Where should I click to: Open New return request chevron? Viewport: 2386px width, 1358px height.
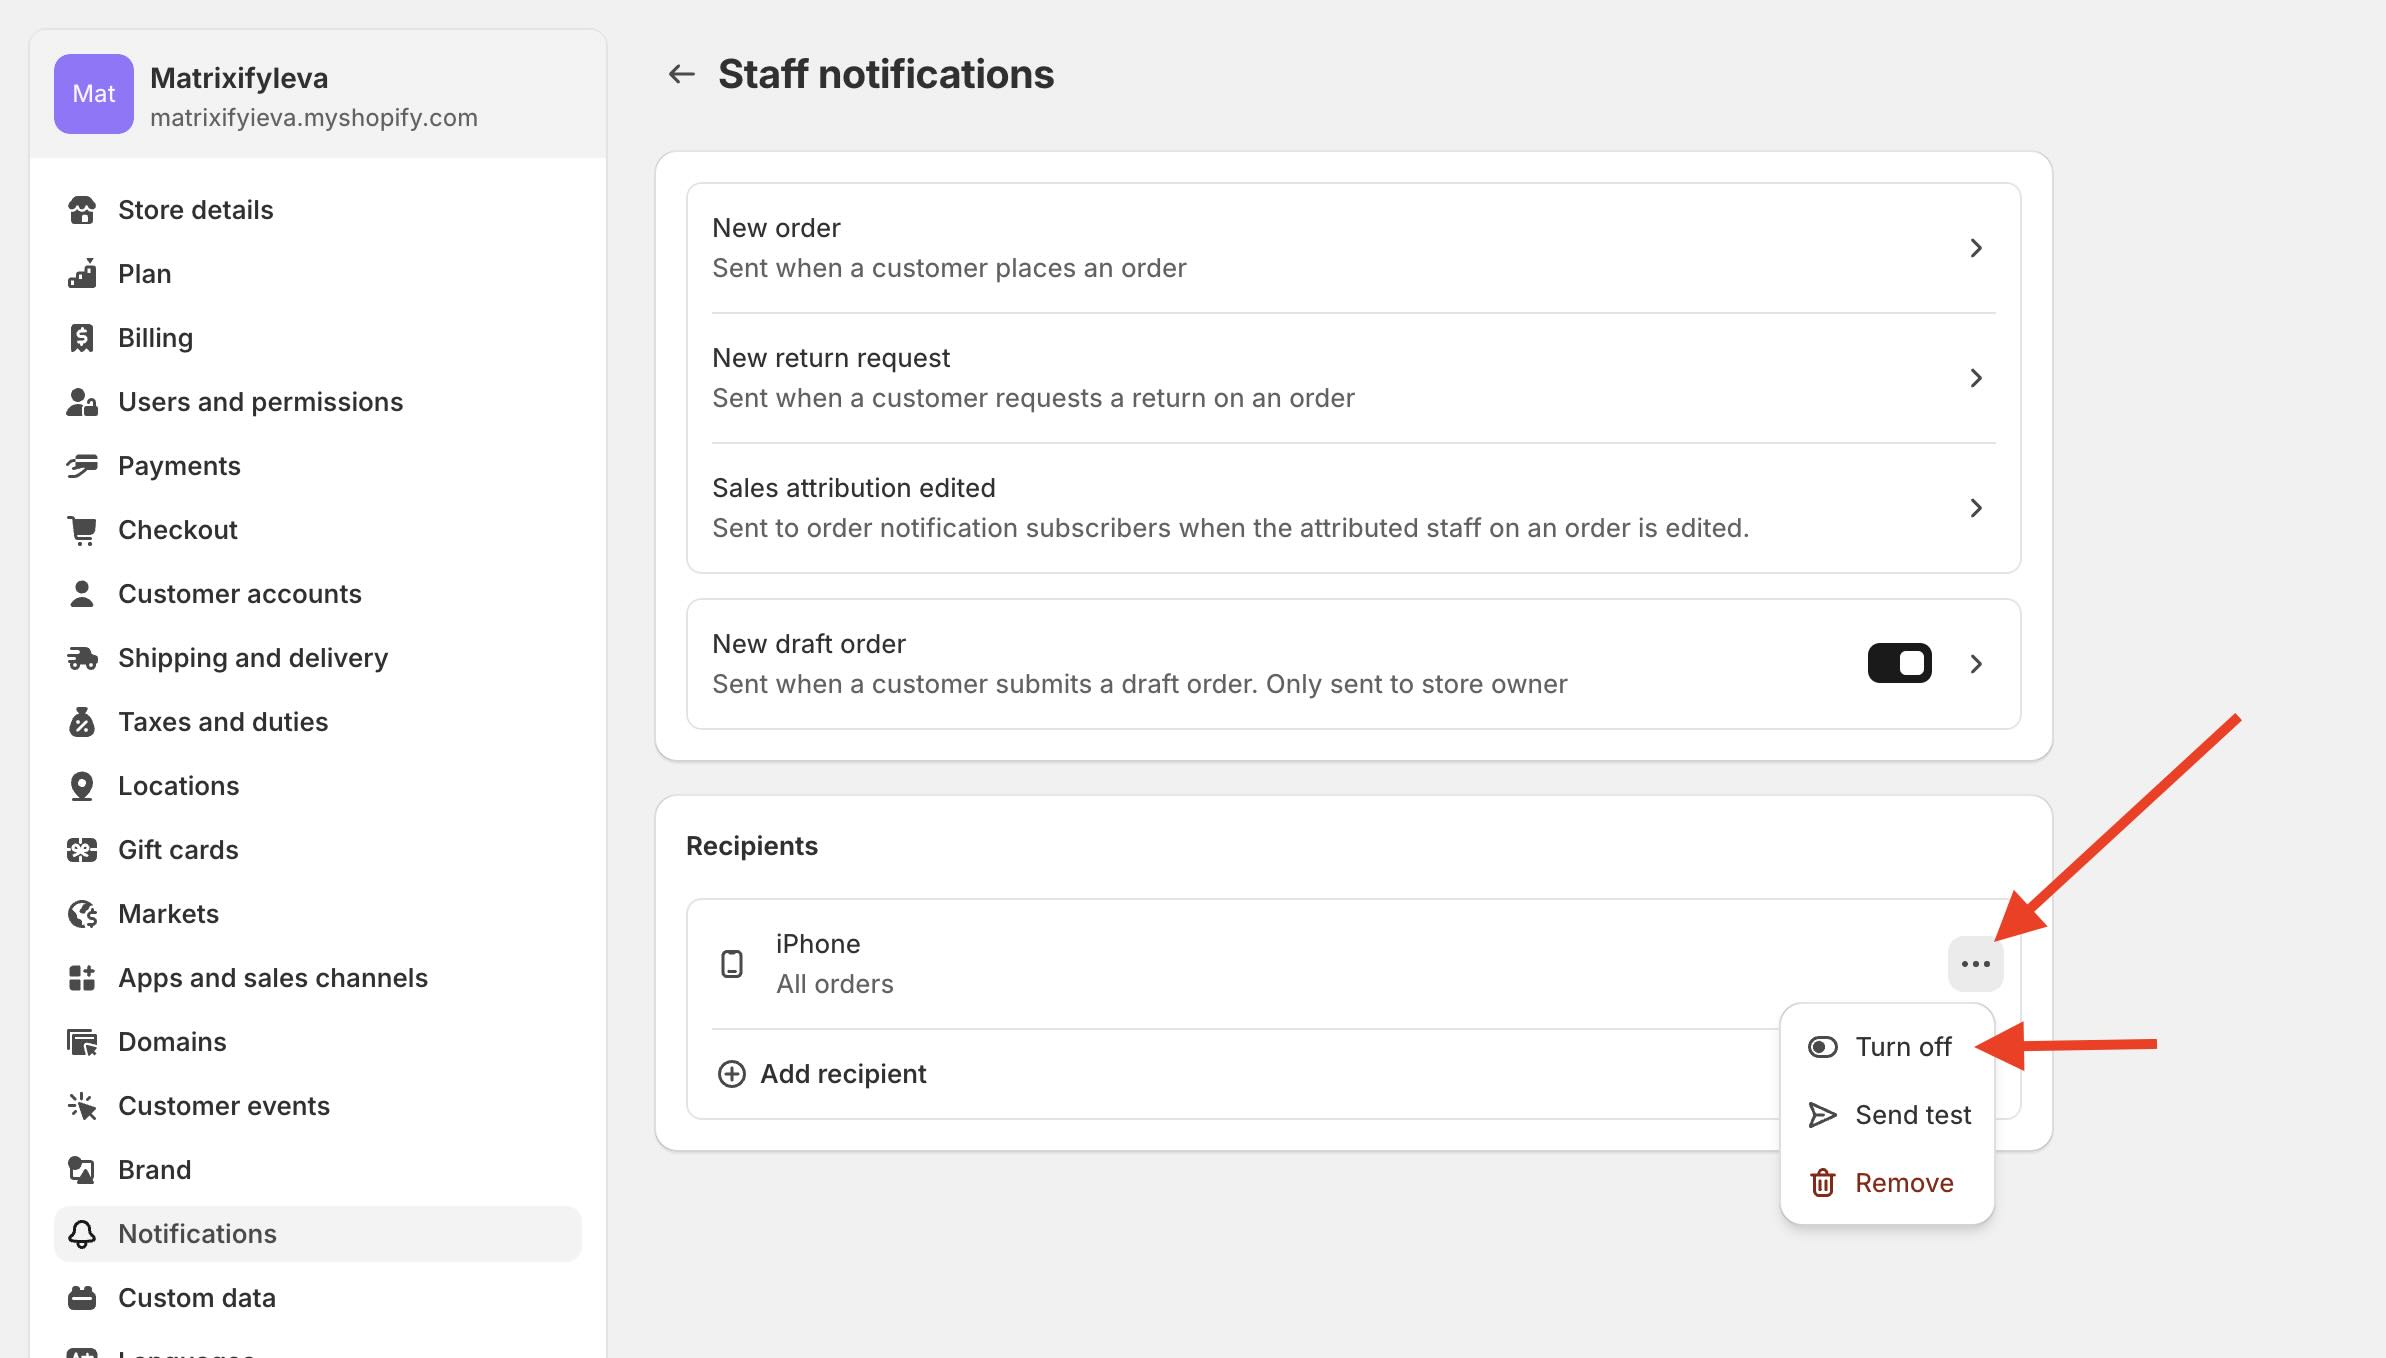[x=1975, y=378]
